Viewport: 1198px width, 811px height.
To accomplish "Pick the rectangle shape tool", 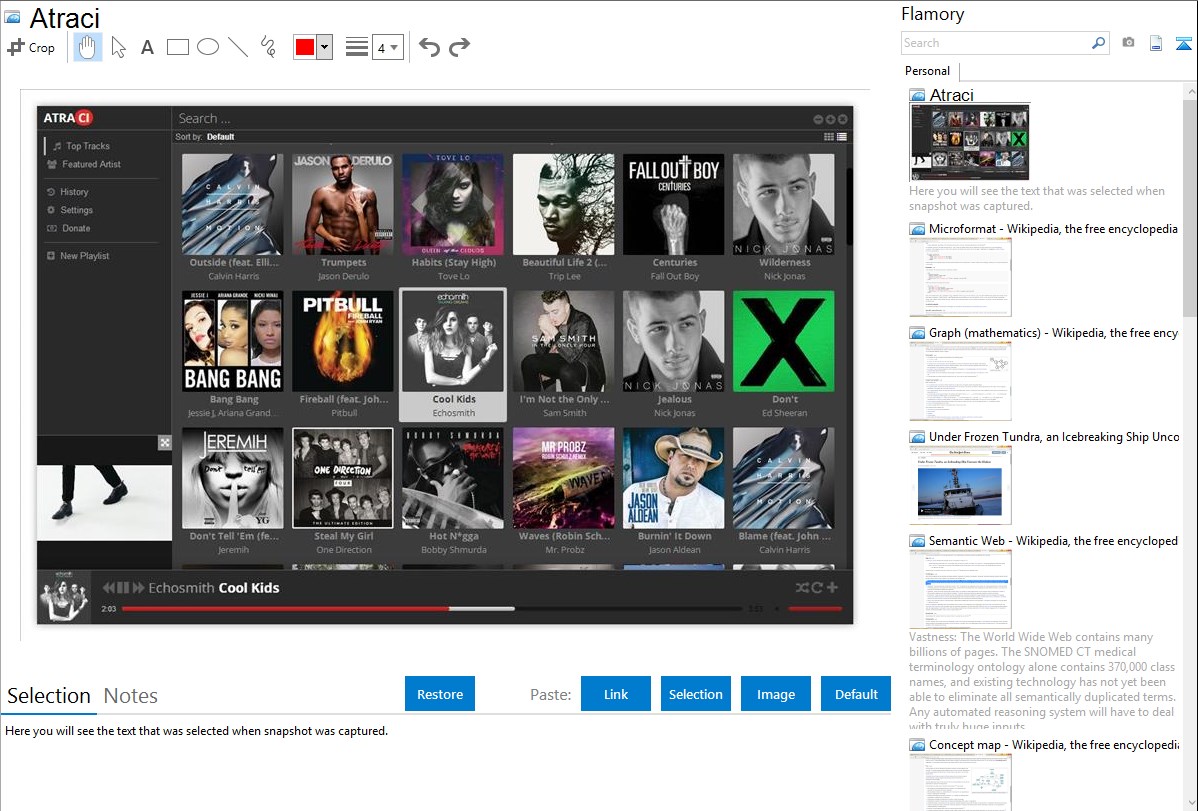I will point(178,47).
